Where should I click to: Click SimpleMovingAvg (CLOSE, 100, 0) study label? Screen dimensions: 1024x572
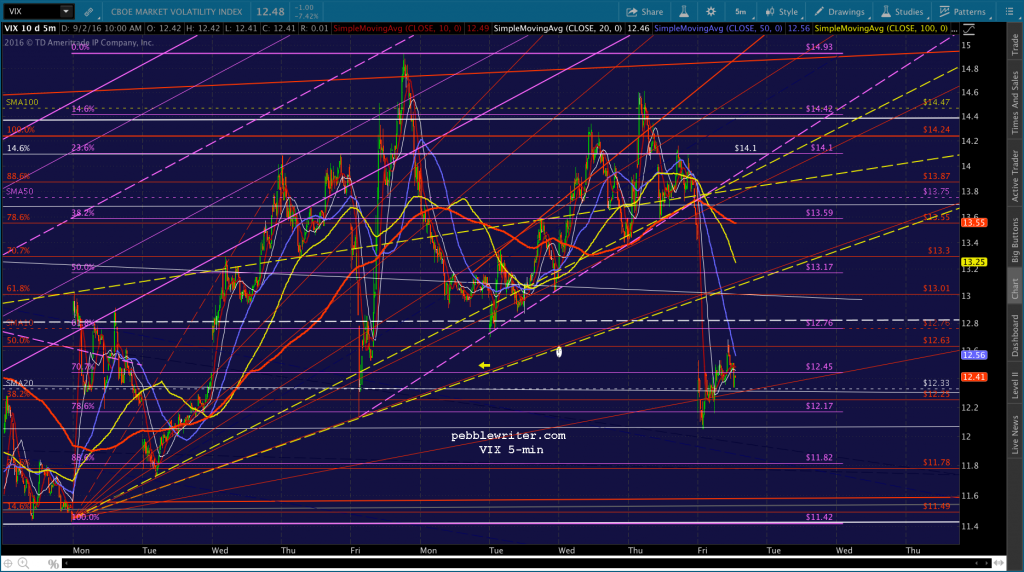click(x=881, y=29)
